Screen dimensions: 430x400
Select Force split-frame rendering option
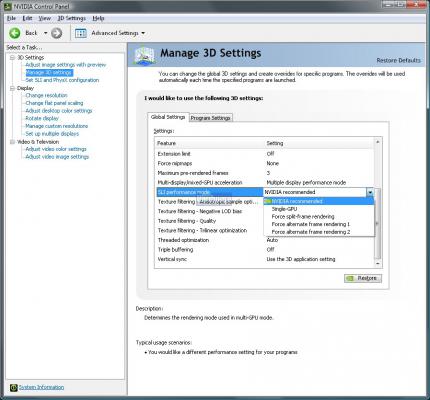coord(303,217)
